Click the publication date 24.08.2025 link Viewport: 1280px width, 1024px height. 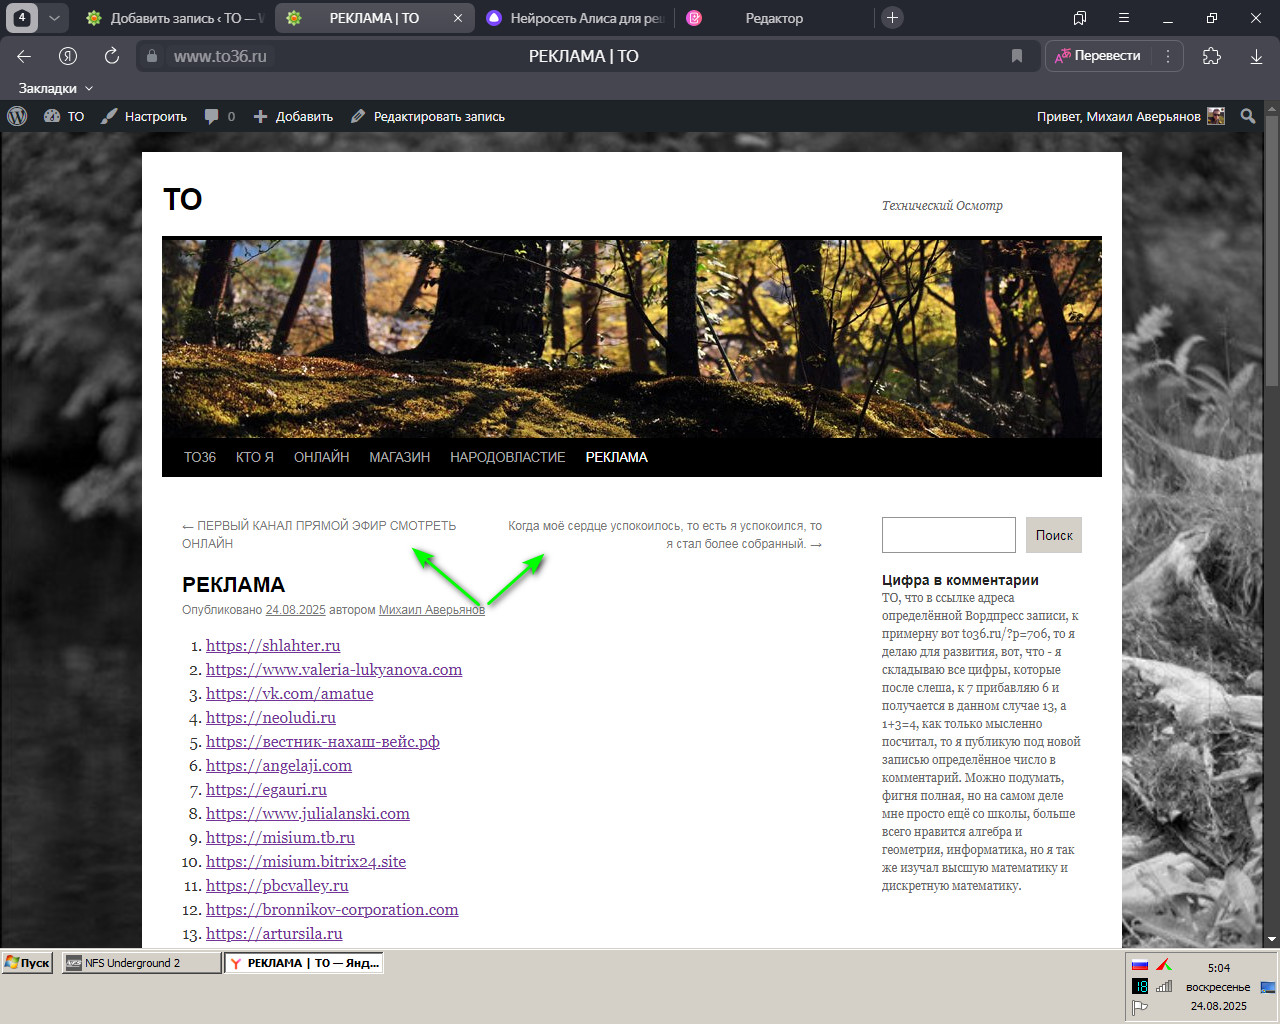pos(295,609)
